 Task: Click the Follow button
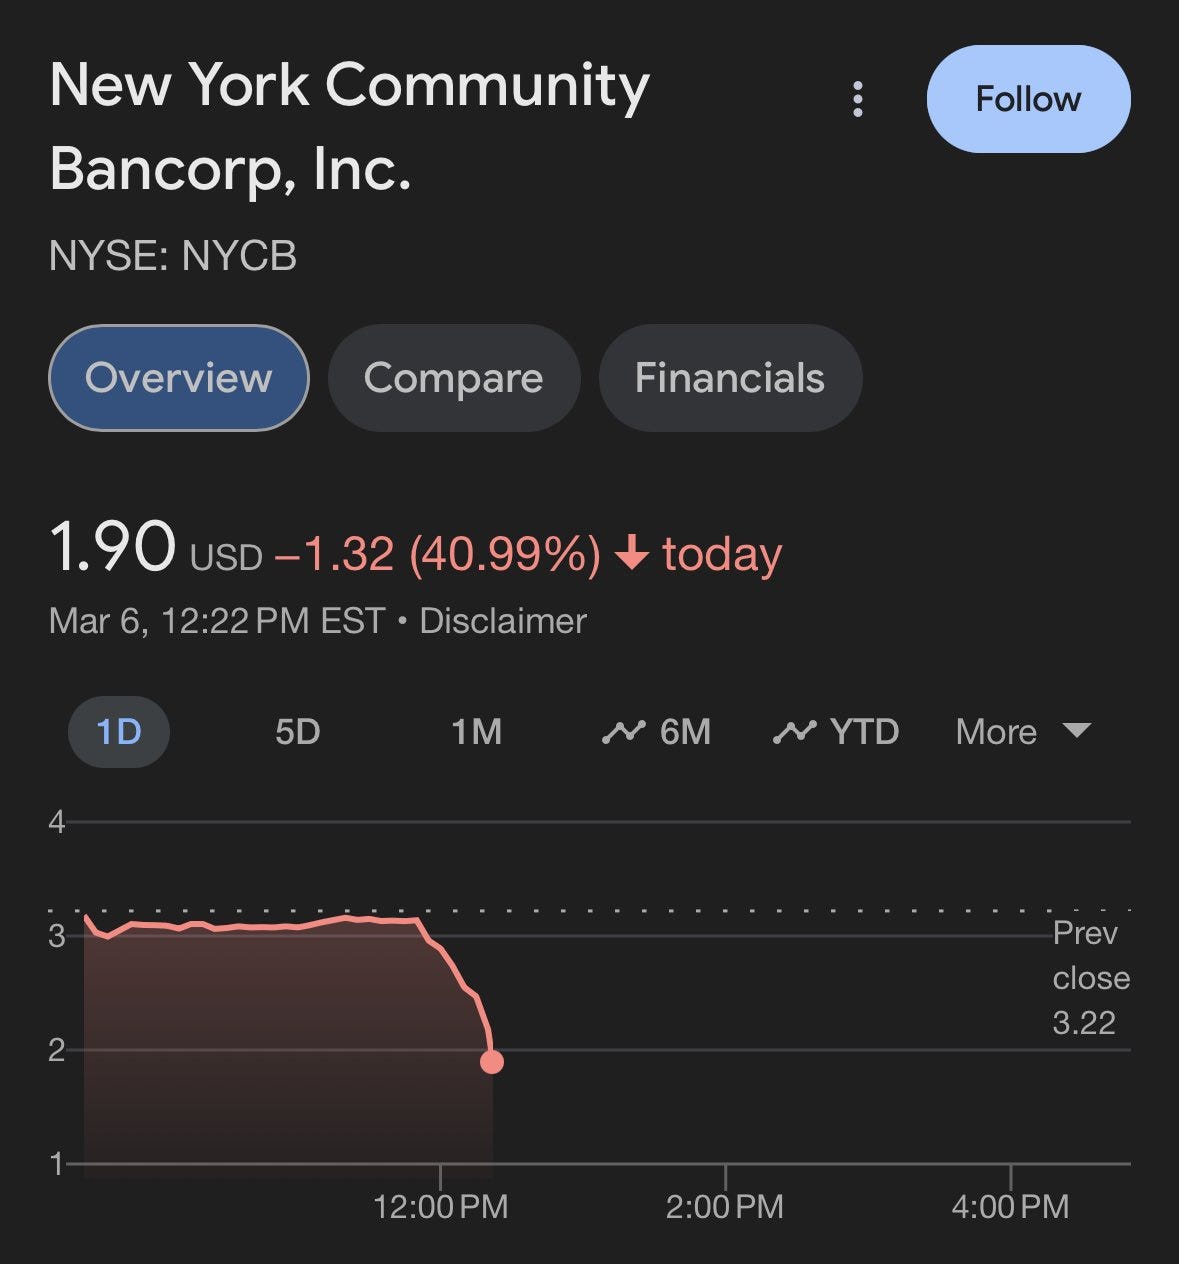[1028, 99]
